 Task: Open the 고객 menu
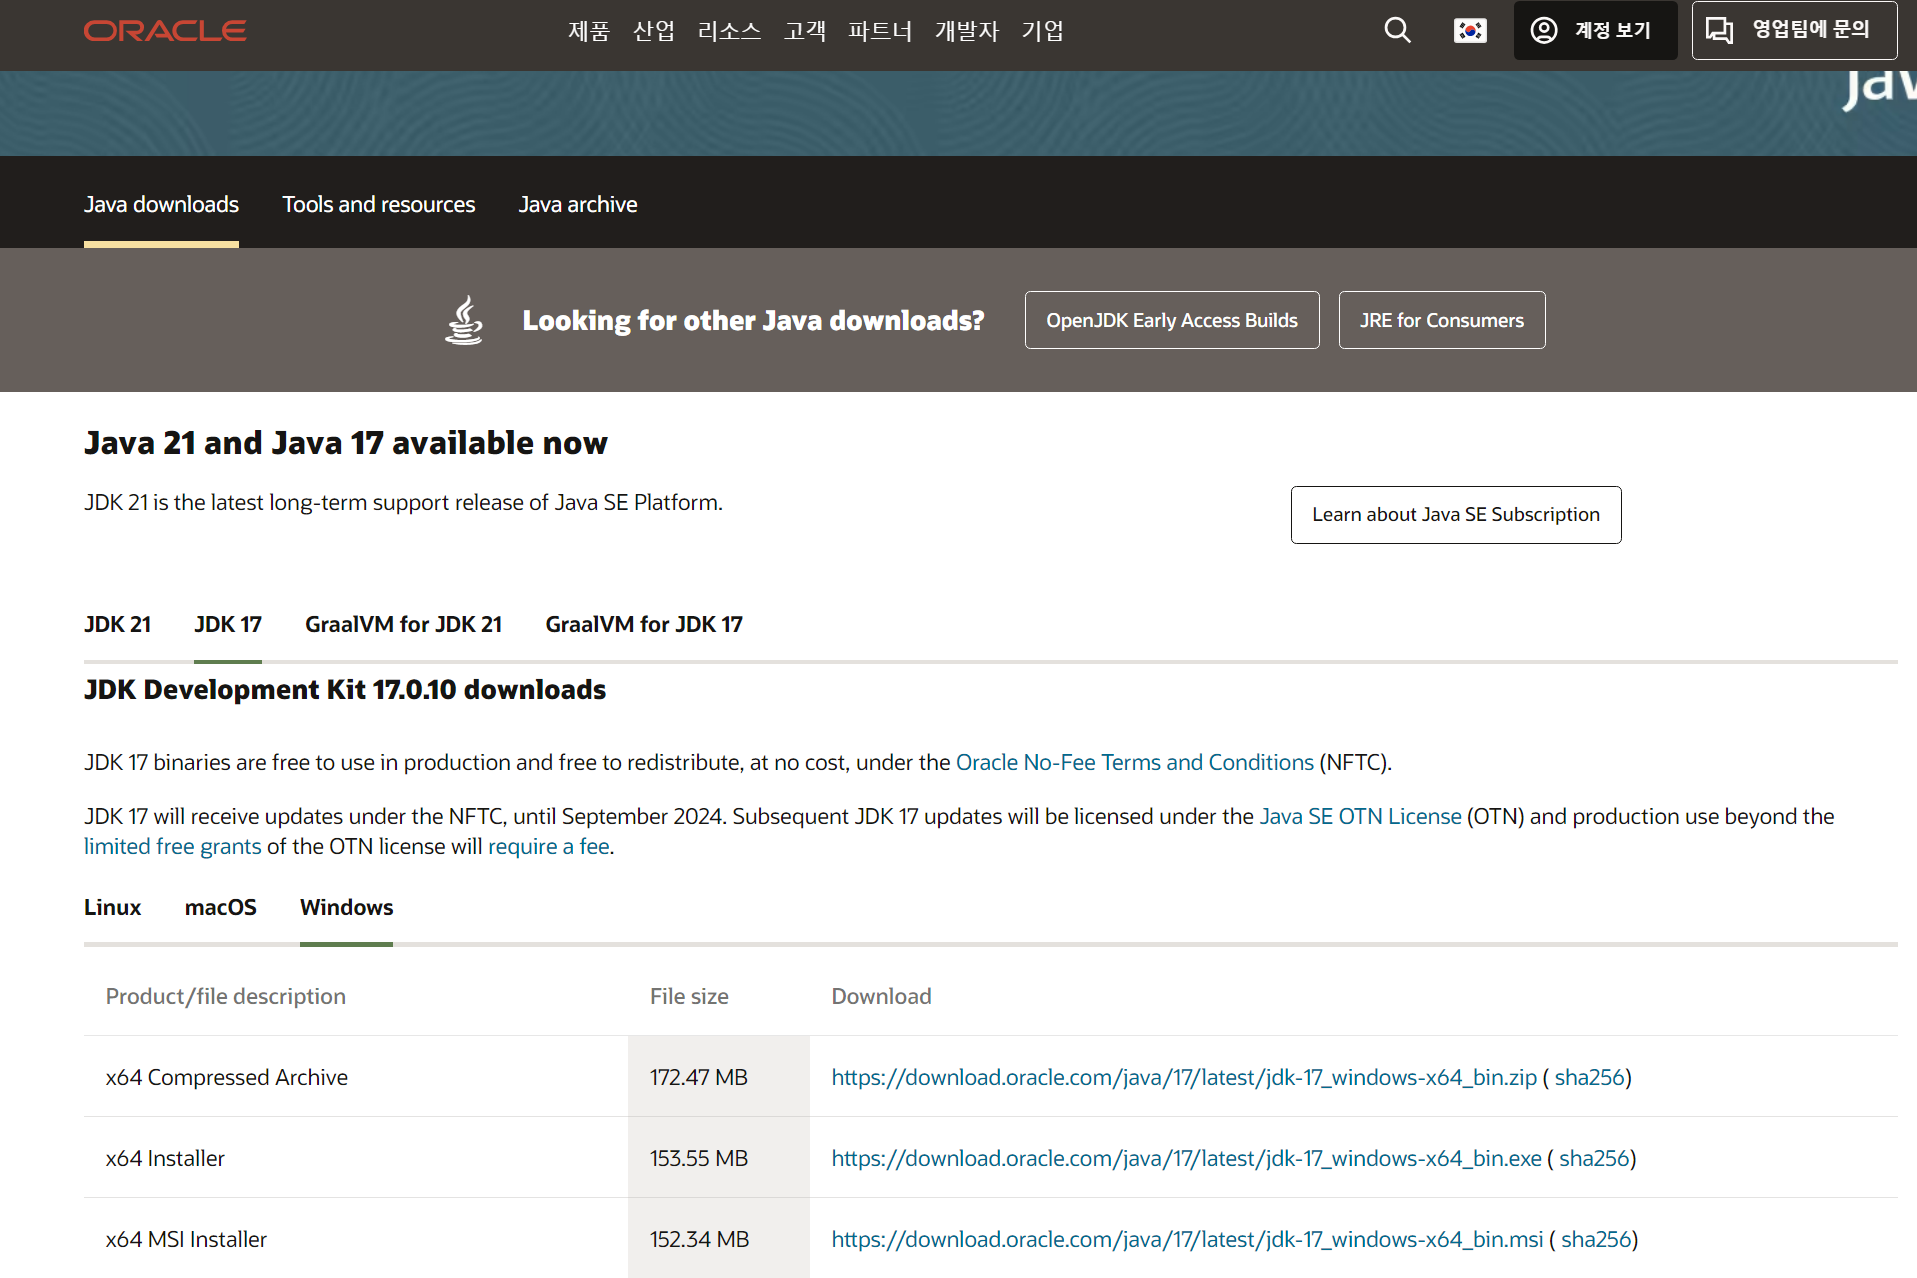click(x=805, y=31)
